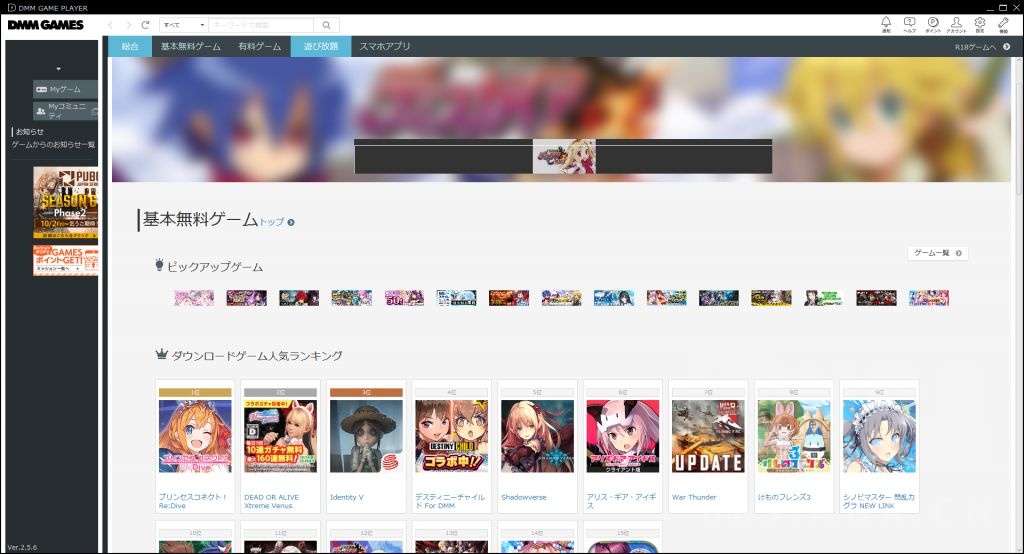The width and height of the screenshot is (1024, 554).
Task: Open the notifications bell icon
Action: [886, 25]
